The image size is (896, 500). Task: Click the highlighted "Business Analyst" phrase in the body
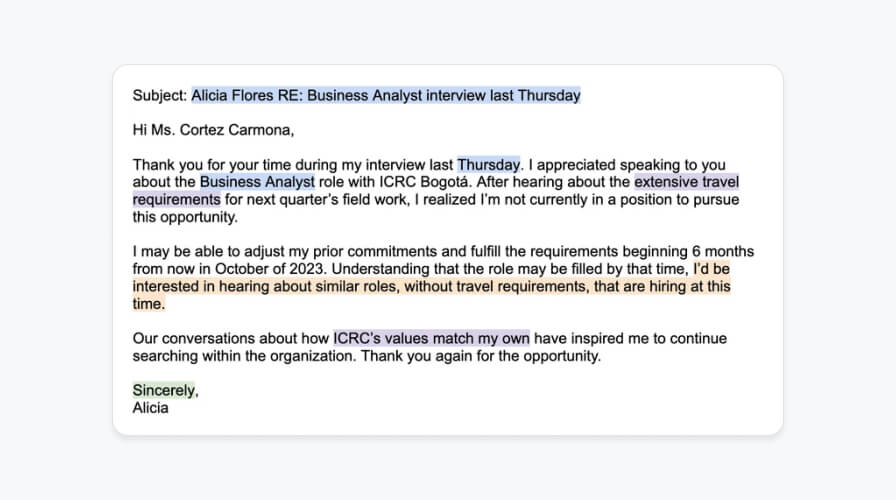coord(257,182)
